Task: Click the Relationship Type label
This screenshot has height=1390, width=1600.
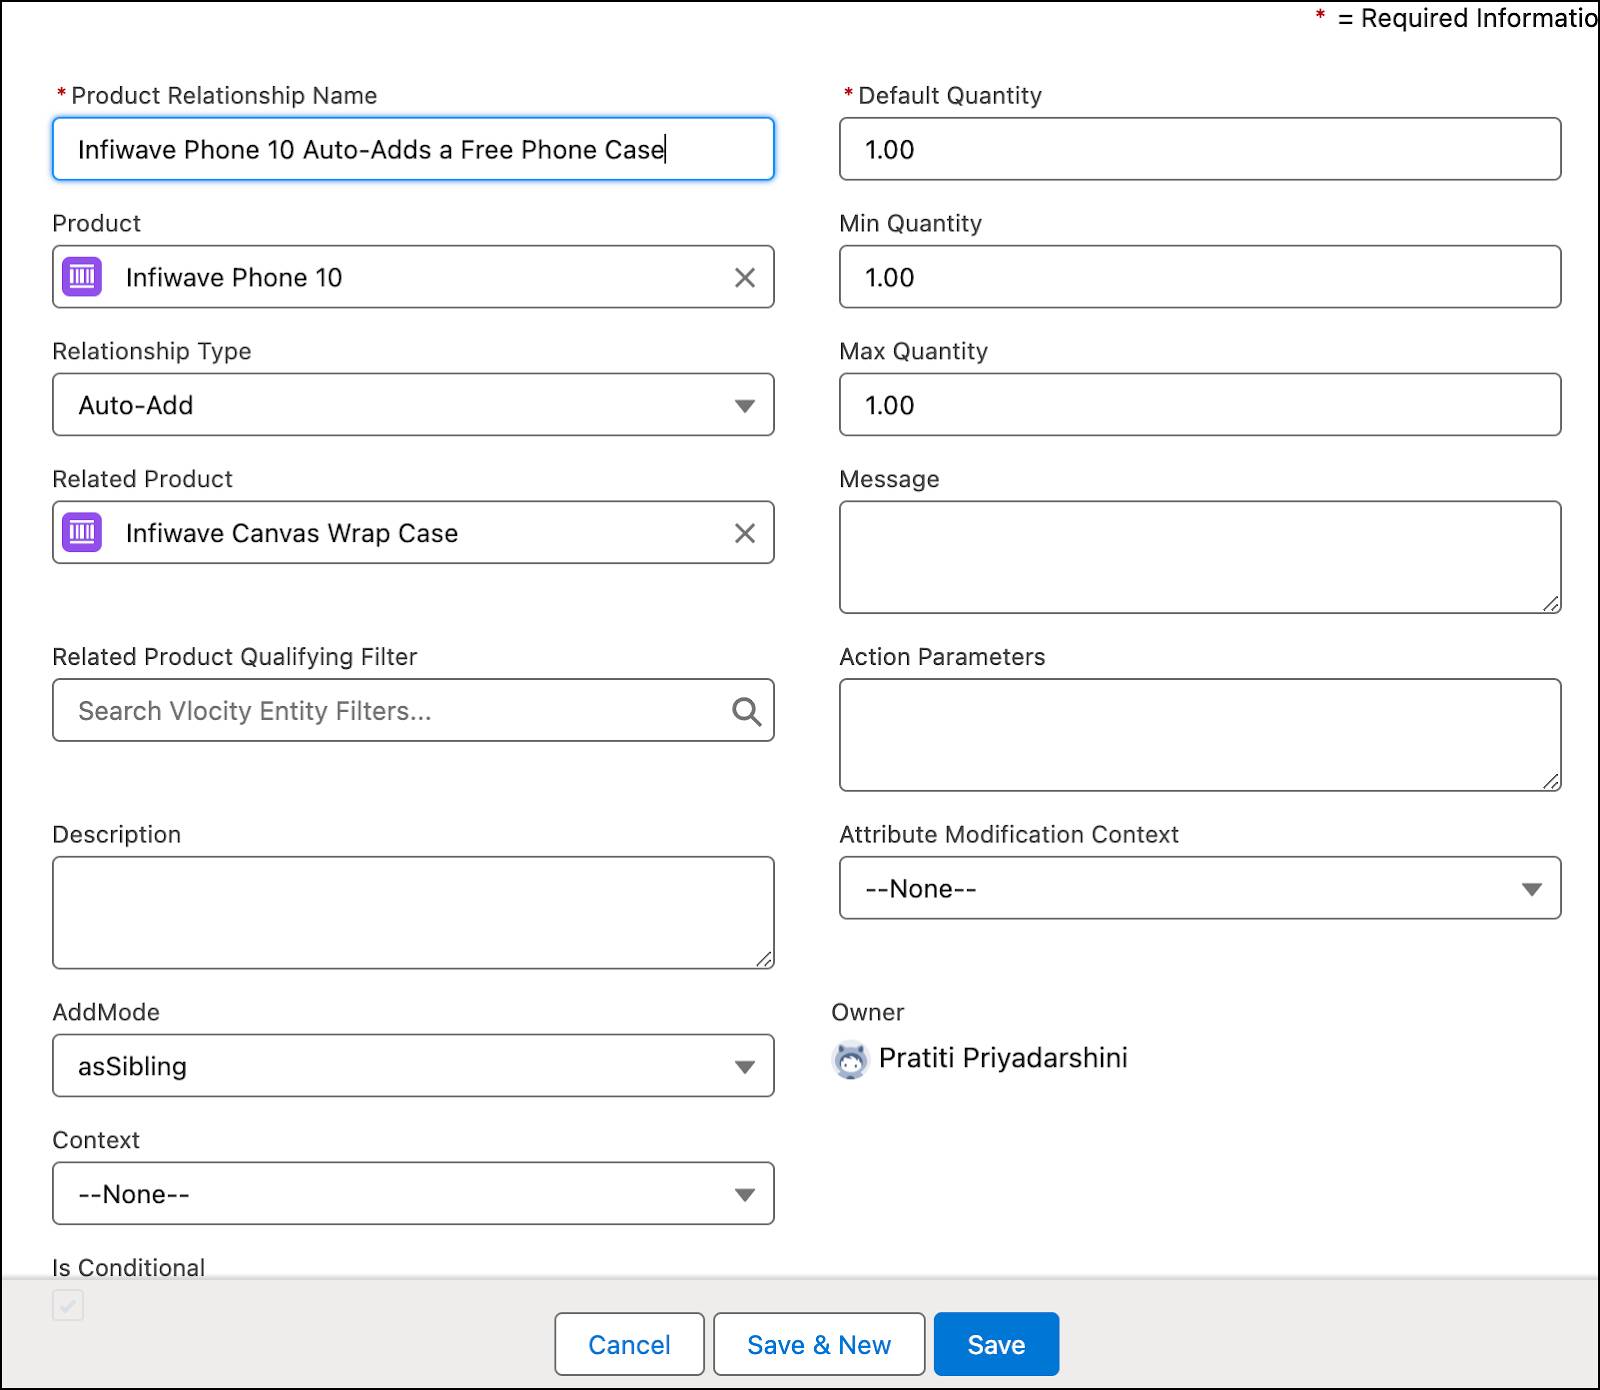Action: pyautogui.click(x=152, y=352)
